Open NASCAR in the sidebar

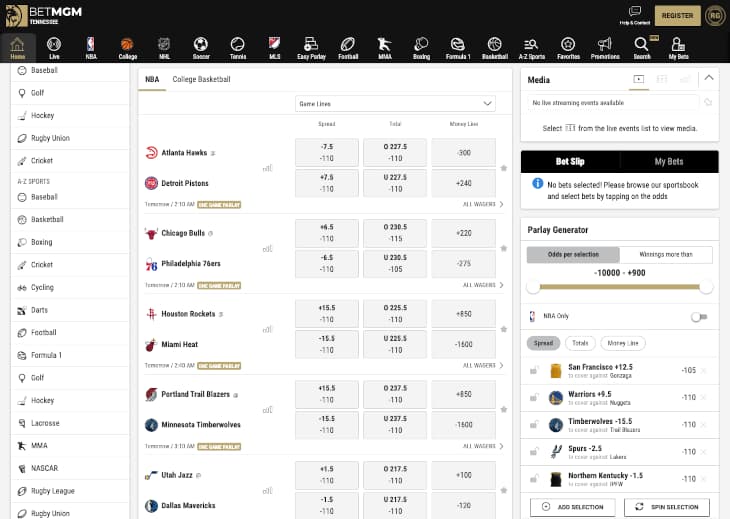pos(70,468)
